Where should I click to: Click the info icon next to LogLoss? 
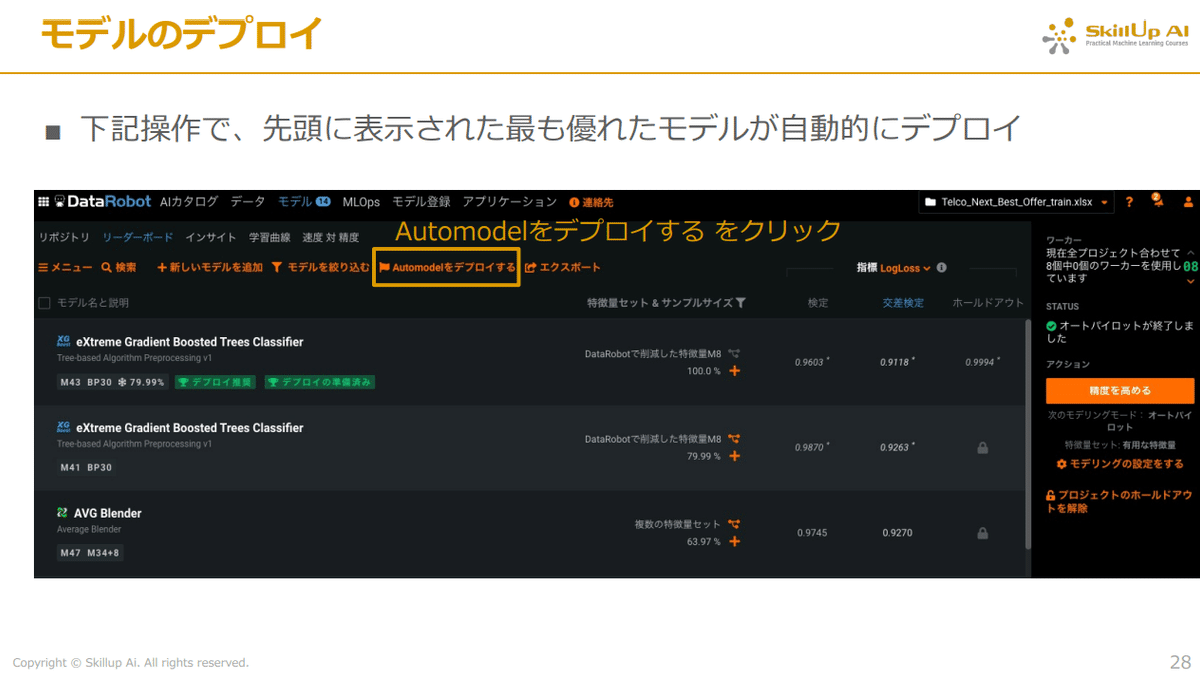point(942,268)
